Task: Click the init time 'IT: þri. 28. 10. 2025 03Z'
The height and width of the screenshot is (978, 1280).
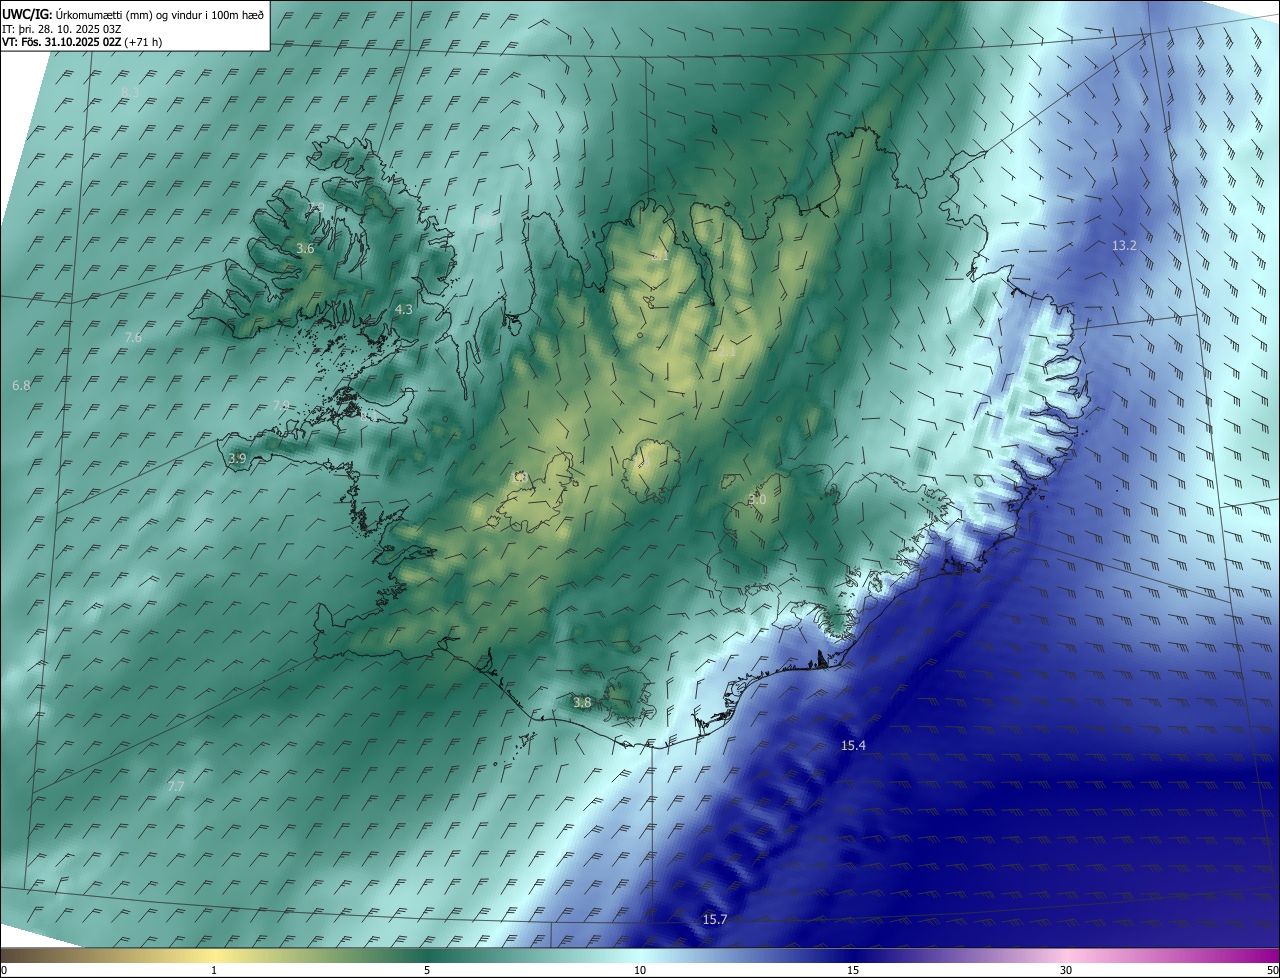Action: coord(62,28)
